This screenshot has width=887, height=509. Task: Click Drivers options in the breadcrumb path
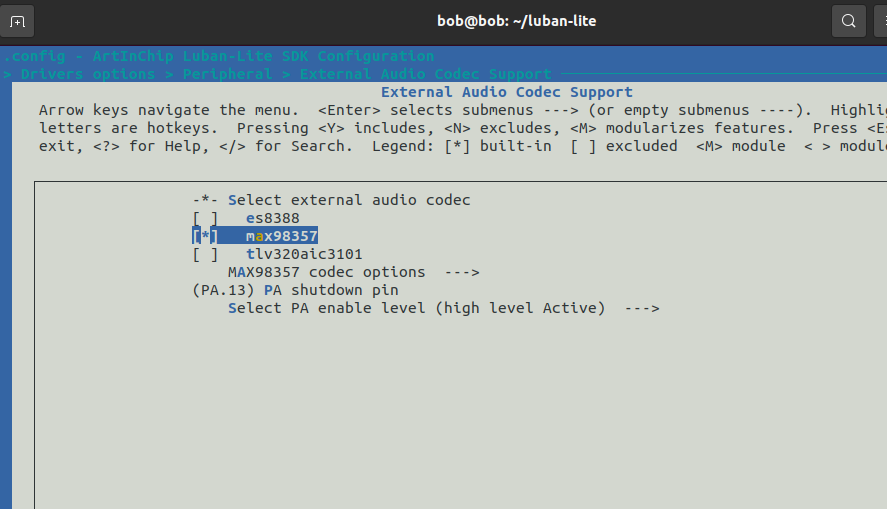[88, 74]
